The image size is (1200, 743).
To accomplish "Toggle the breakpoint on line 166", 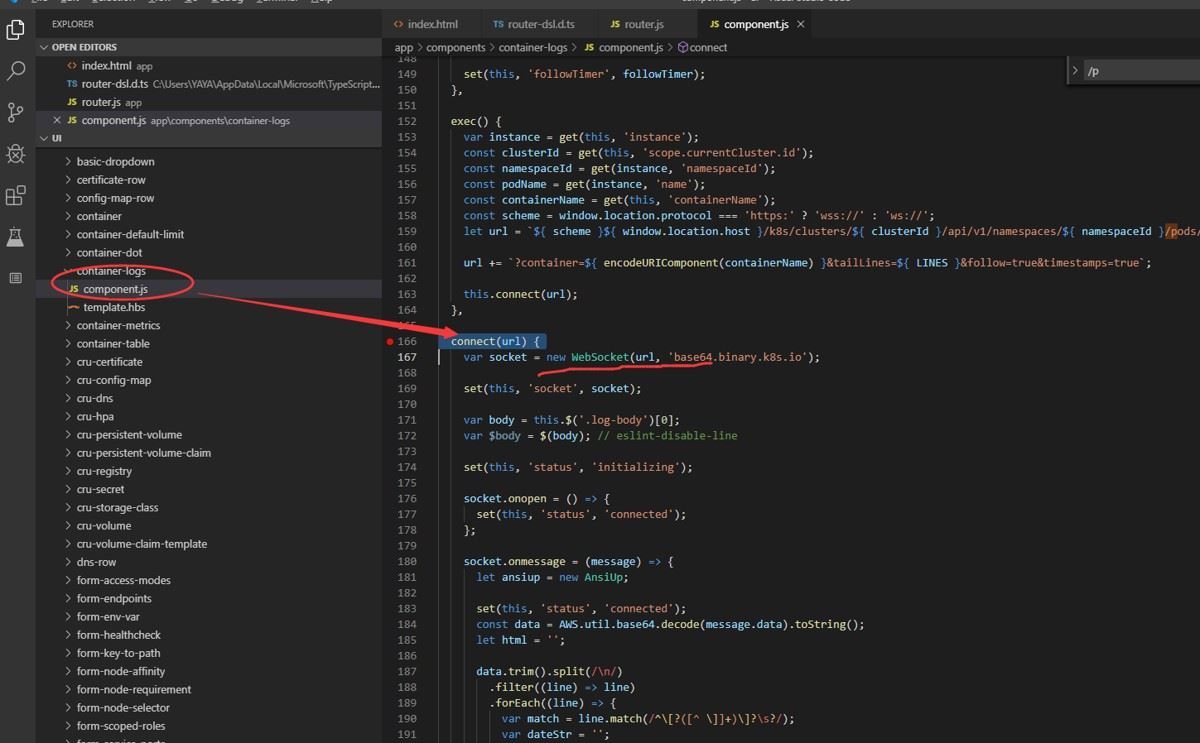I will 391,342.
